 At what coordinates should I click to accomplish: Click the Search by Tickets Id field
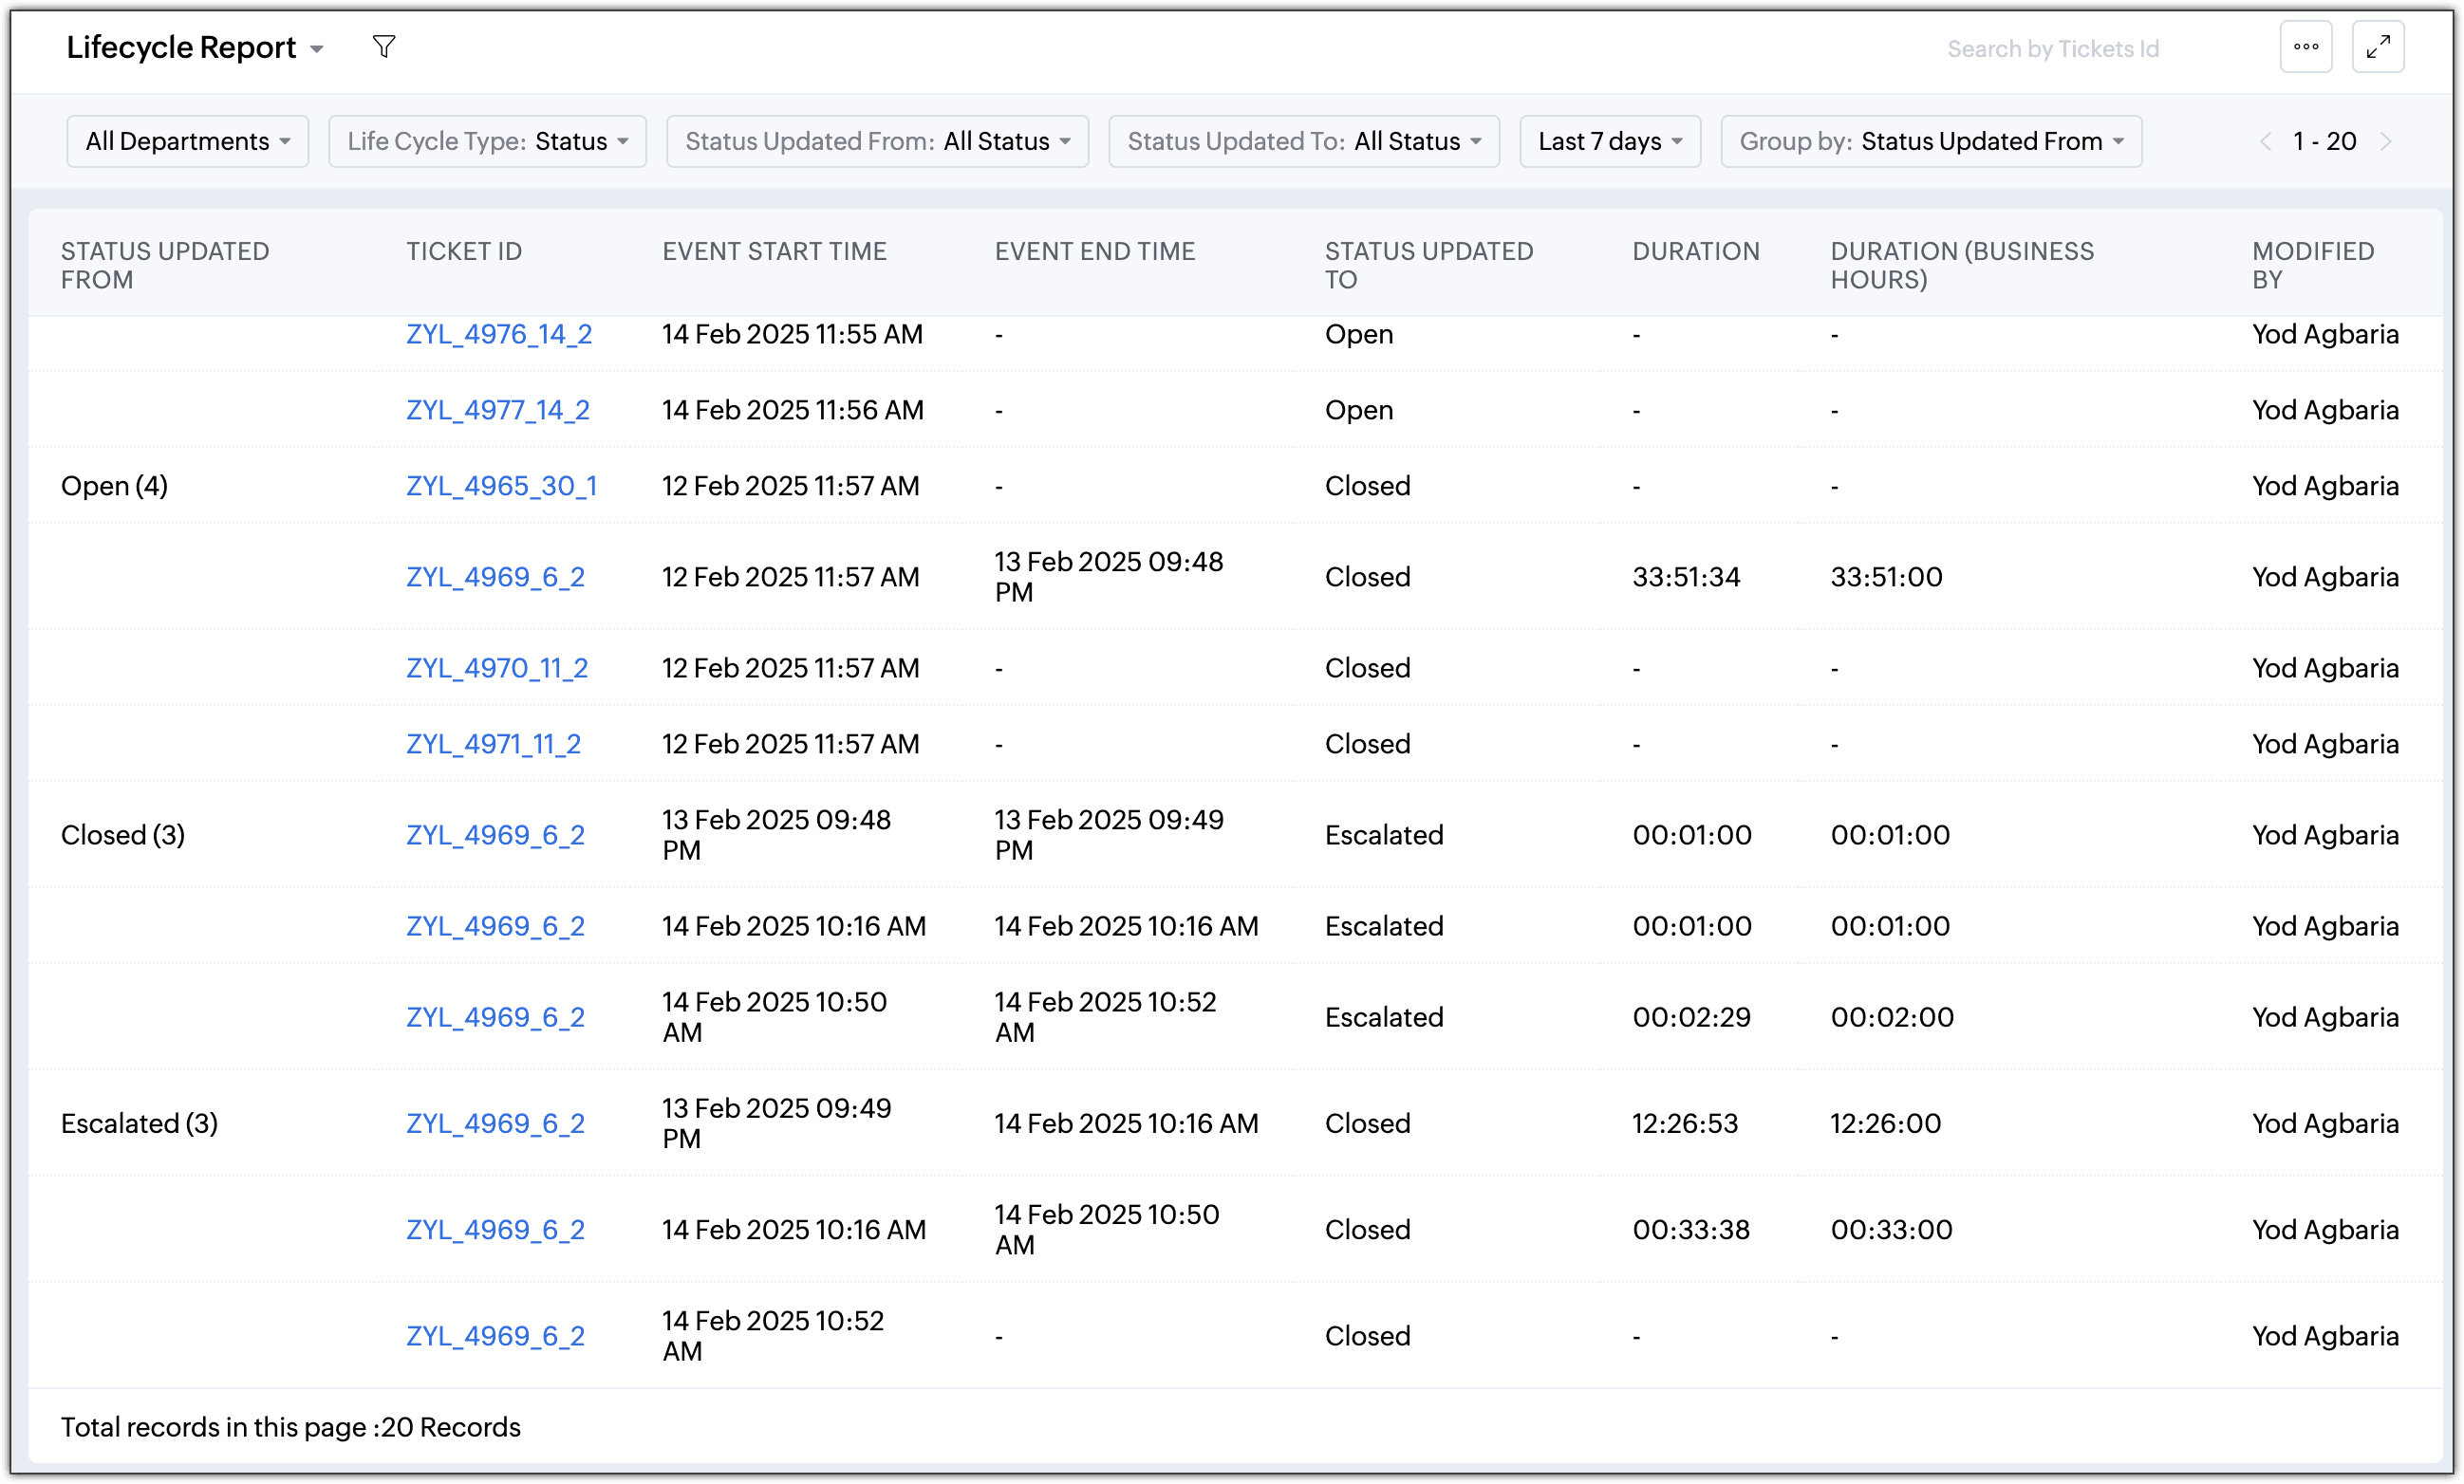point(2052,49)
